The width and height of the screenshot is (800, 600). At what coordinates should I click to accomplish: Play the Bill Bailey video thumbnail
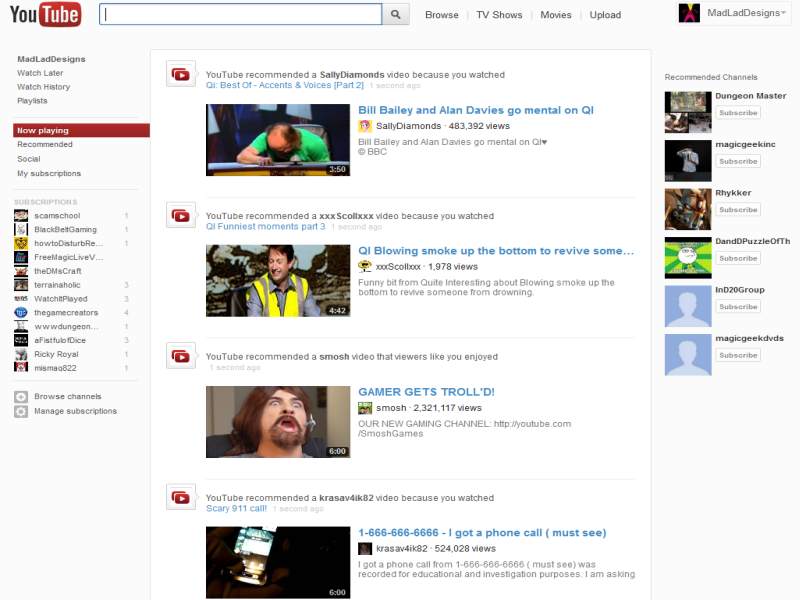click(278, 140)
